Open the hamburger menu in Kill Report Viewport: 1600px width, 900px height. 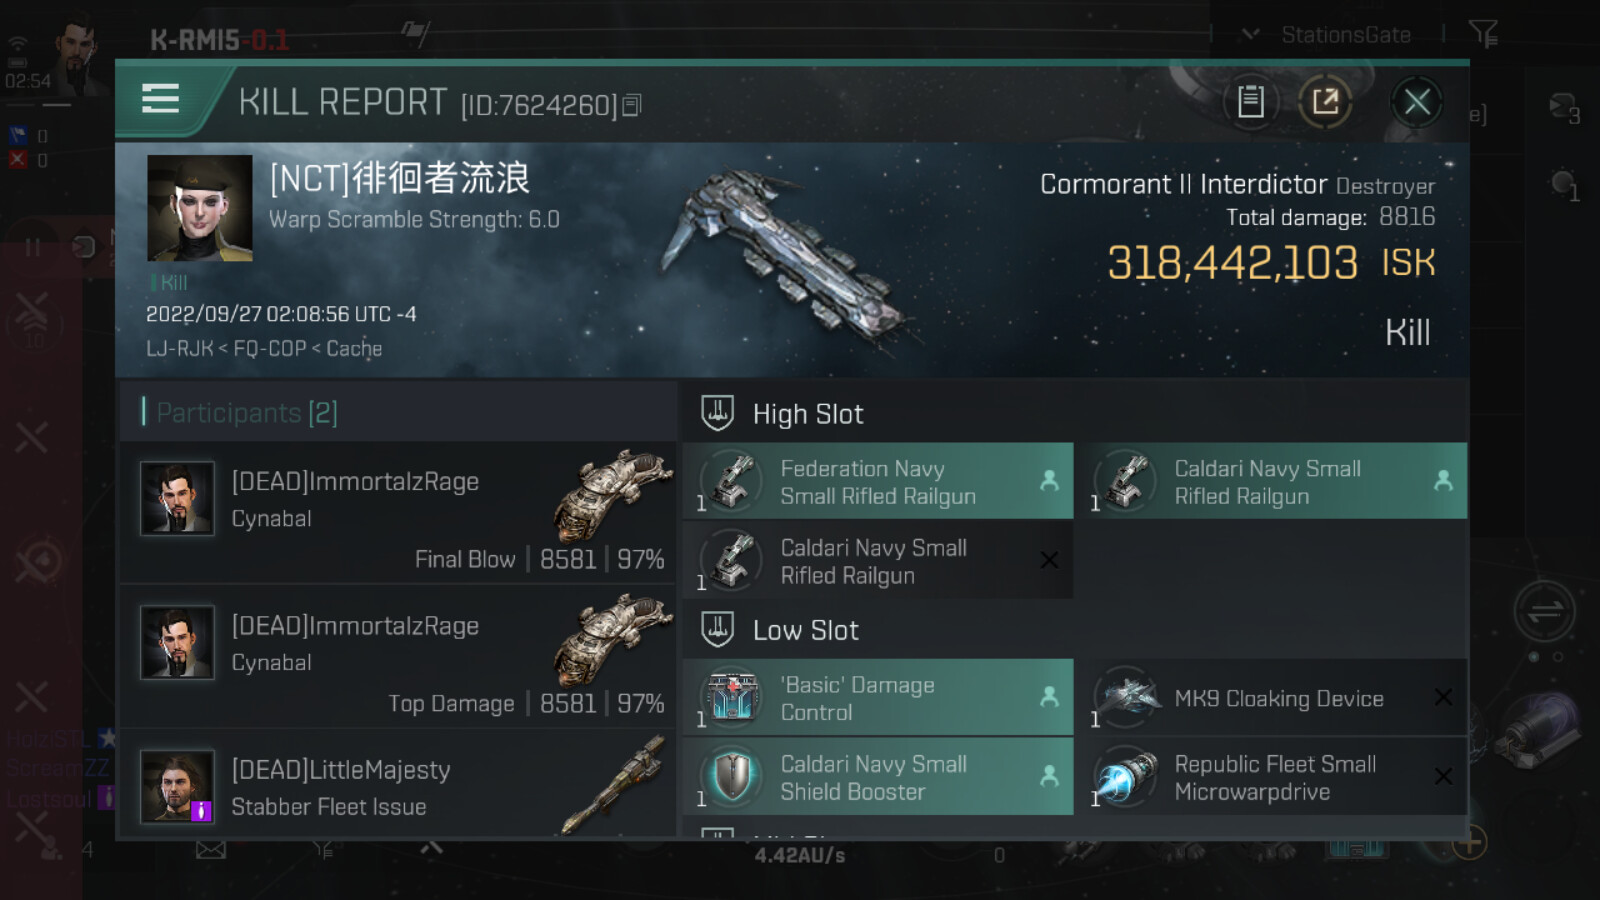160,99
